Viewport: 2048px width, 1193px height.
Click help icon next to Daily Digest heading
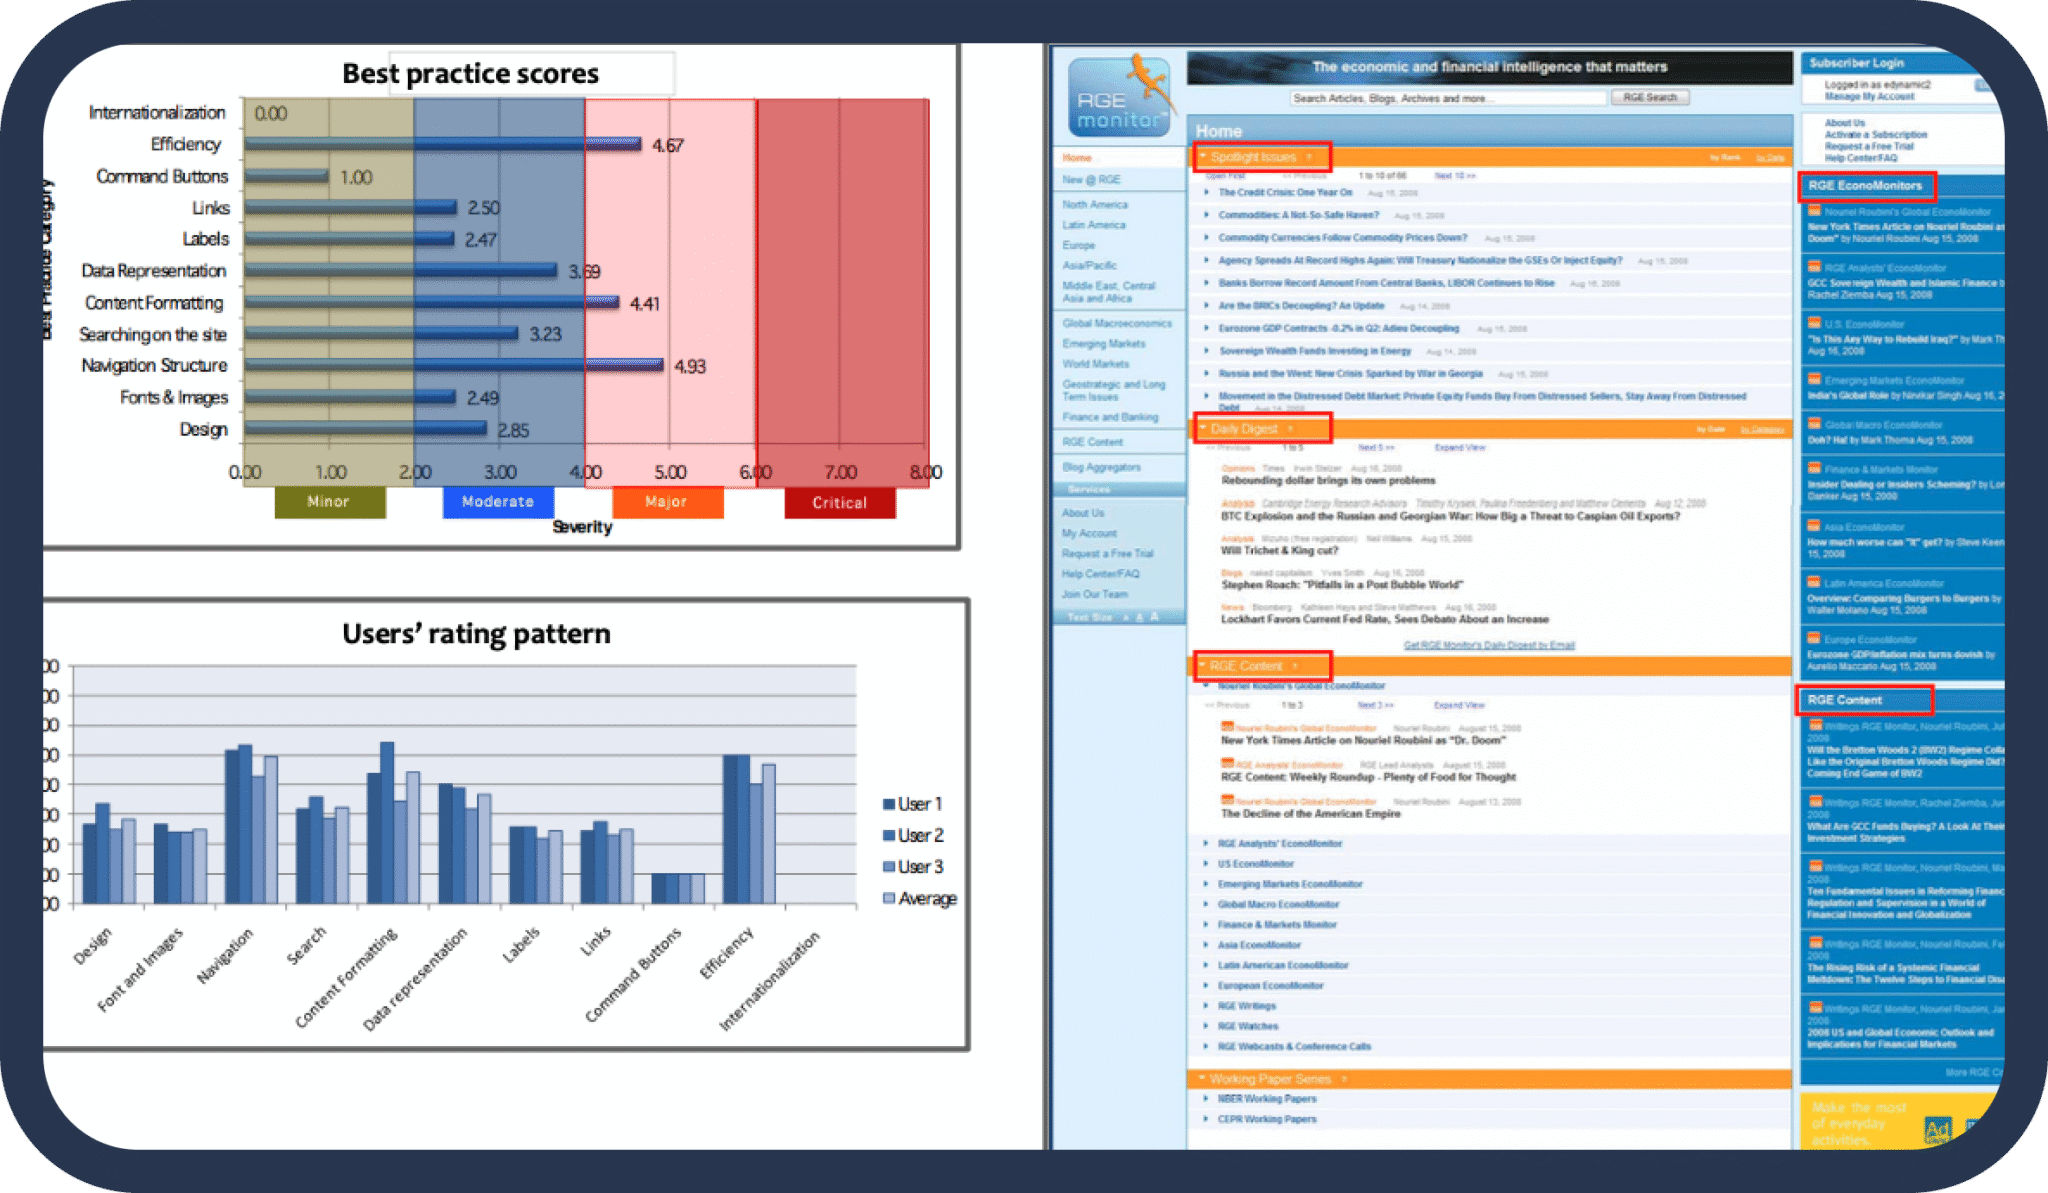1290,429
